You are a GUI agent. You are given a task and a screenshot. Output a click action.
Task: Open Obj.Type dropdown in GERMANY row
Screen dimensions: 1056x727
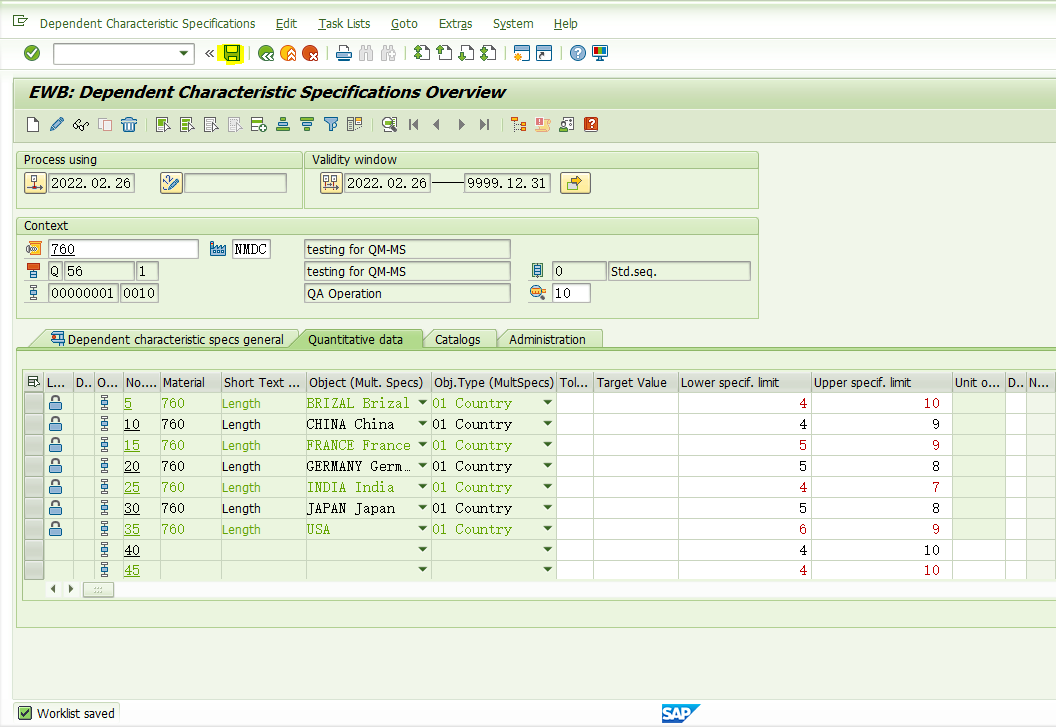548,466
